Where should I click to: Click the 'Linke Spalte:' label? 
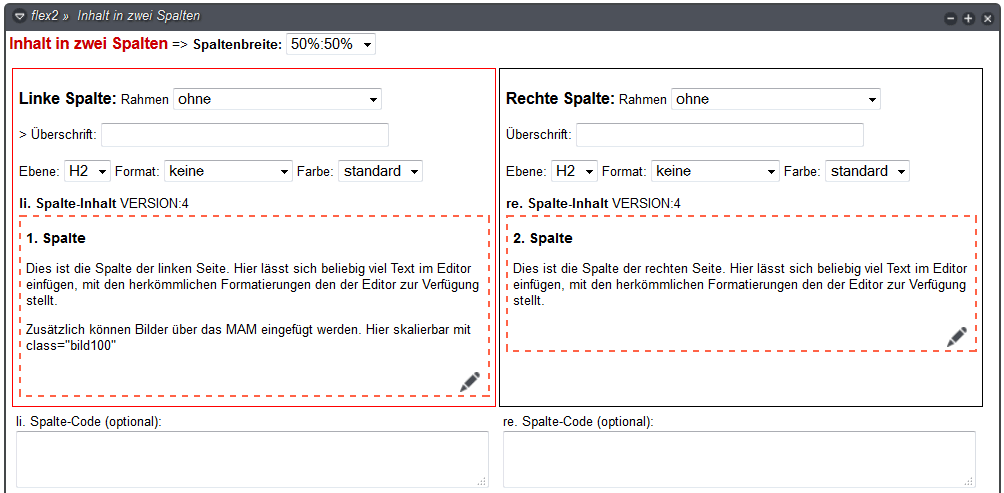(x=68, y=99)
